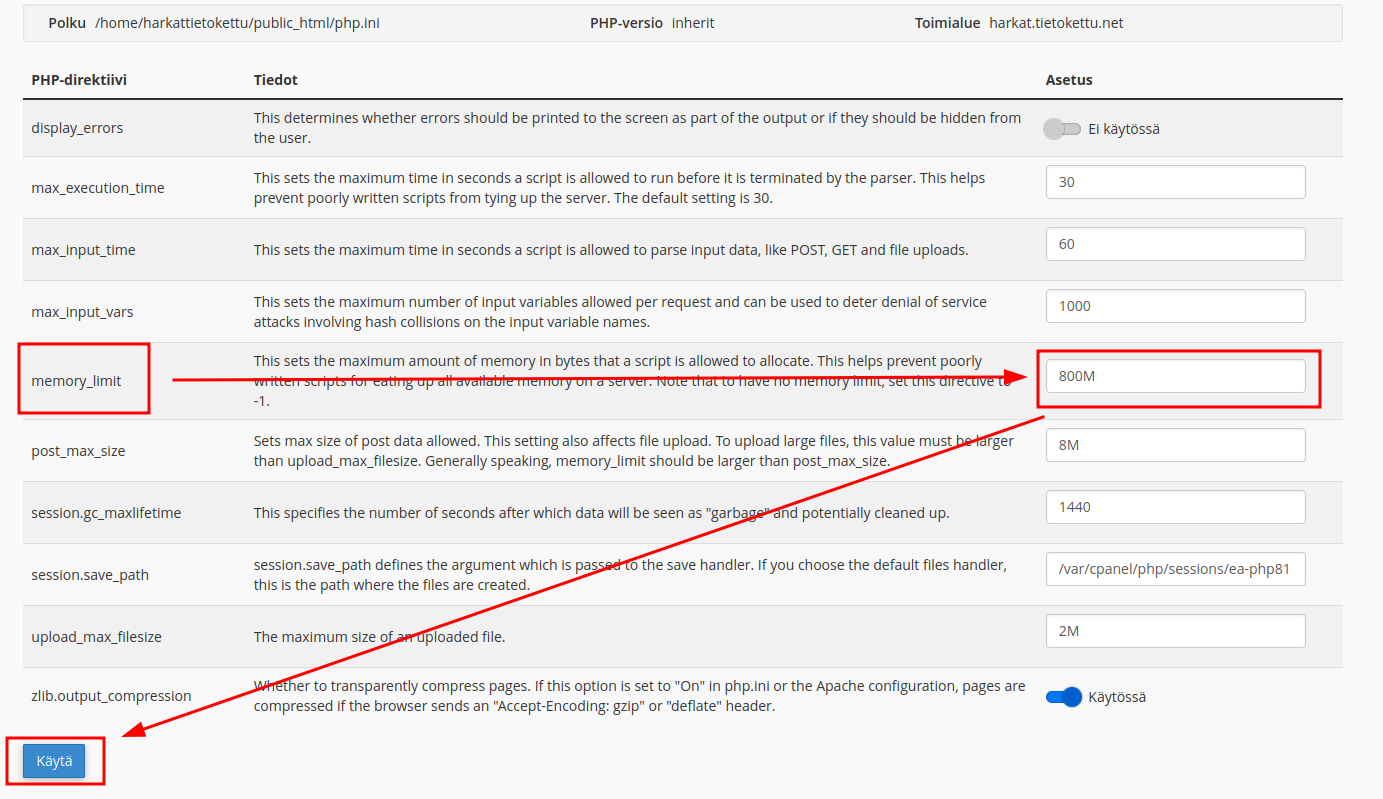Click the max_execution_time value field
Viewport: 1383px width, 799px height.
(1175, 182)
